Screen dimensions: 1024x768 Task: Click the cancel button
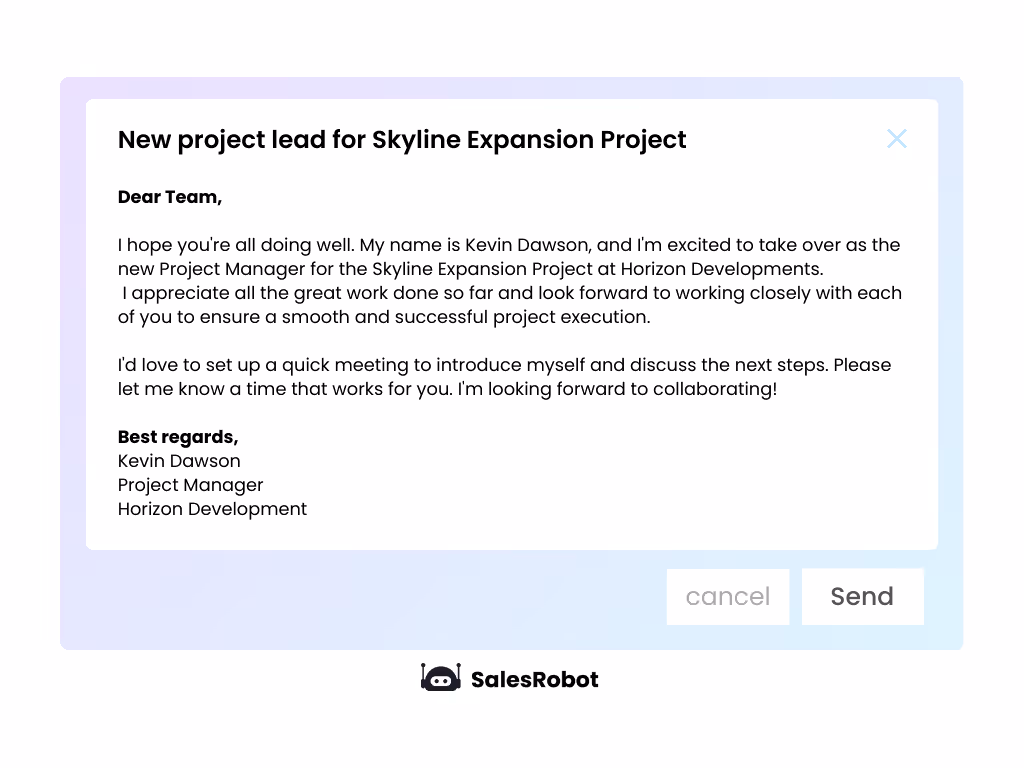click(x=727, y=596)
